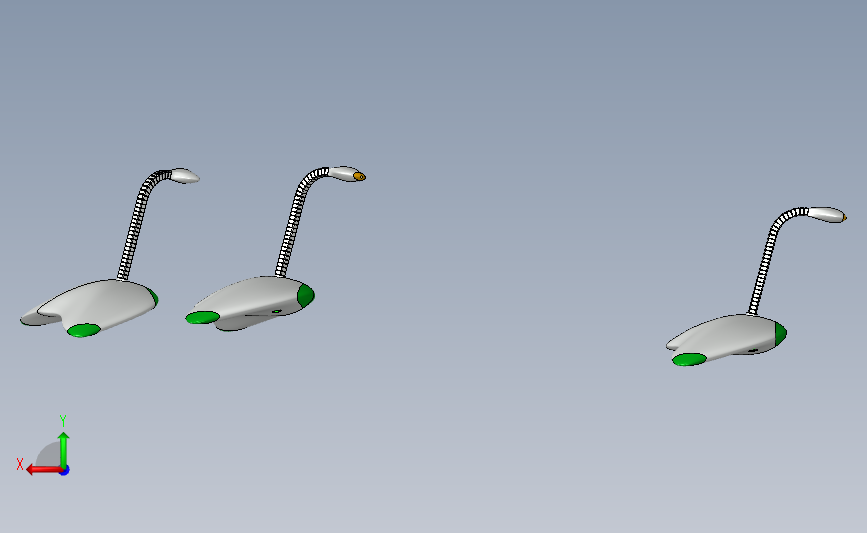This screenshot has width=867, height=533.
Task: Click the middle microphone's front-left green pad
Action: tap(202, 317)
